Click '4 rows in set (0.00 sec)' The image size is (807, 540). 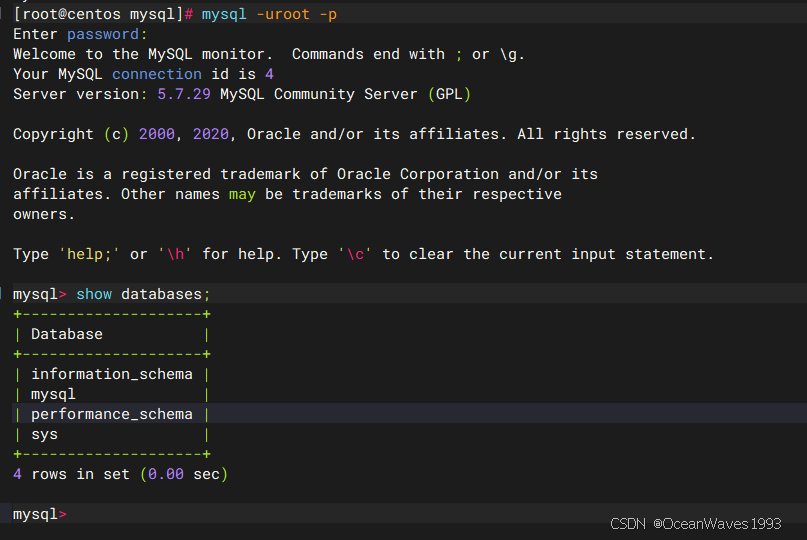point(120,474)
